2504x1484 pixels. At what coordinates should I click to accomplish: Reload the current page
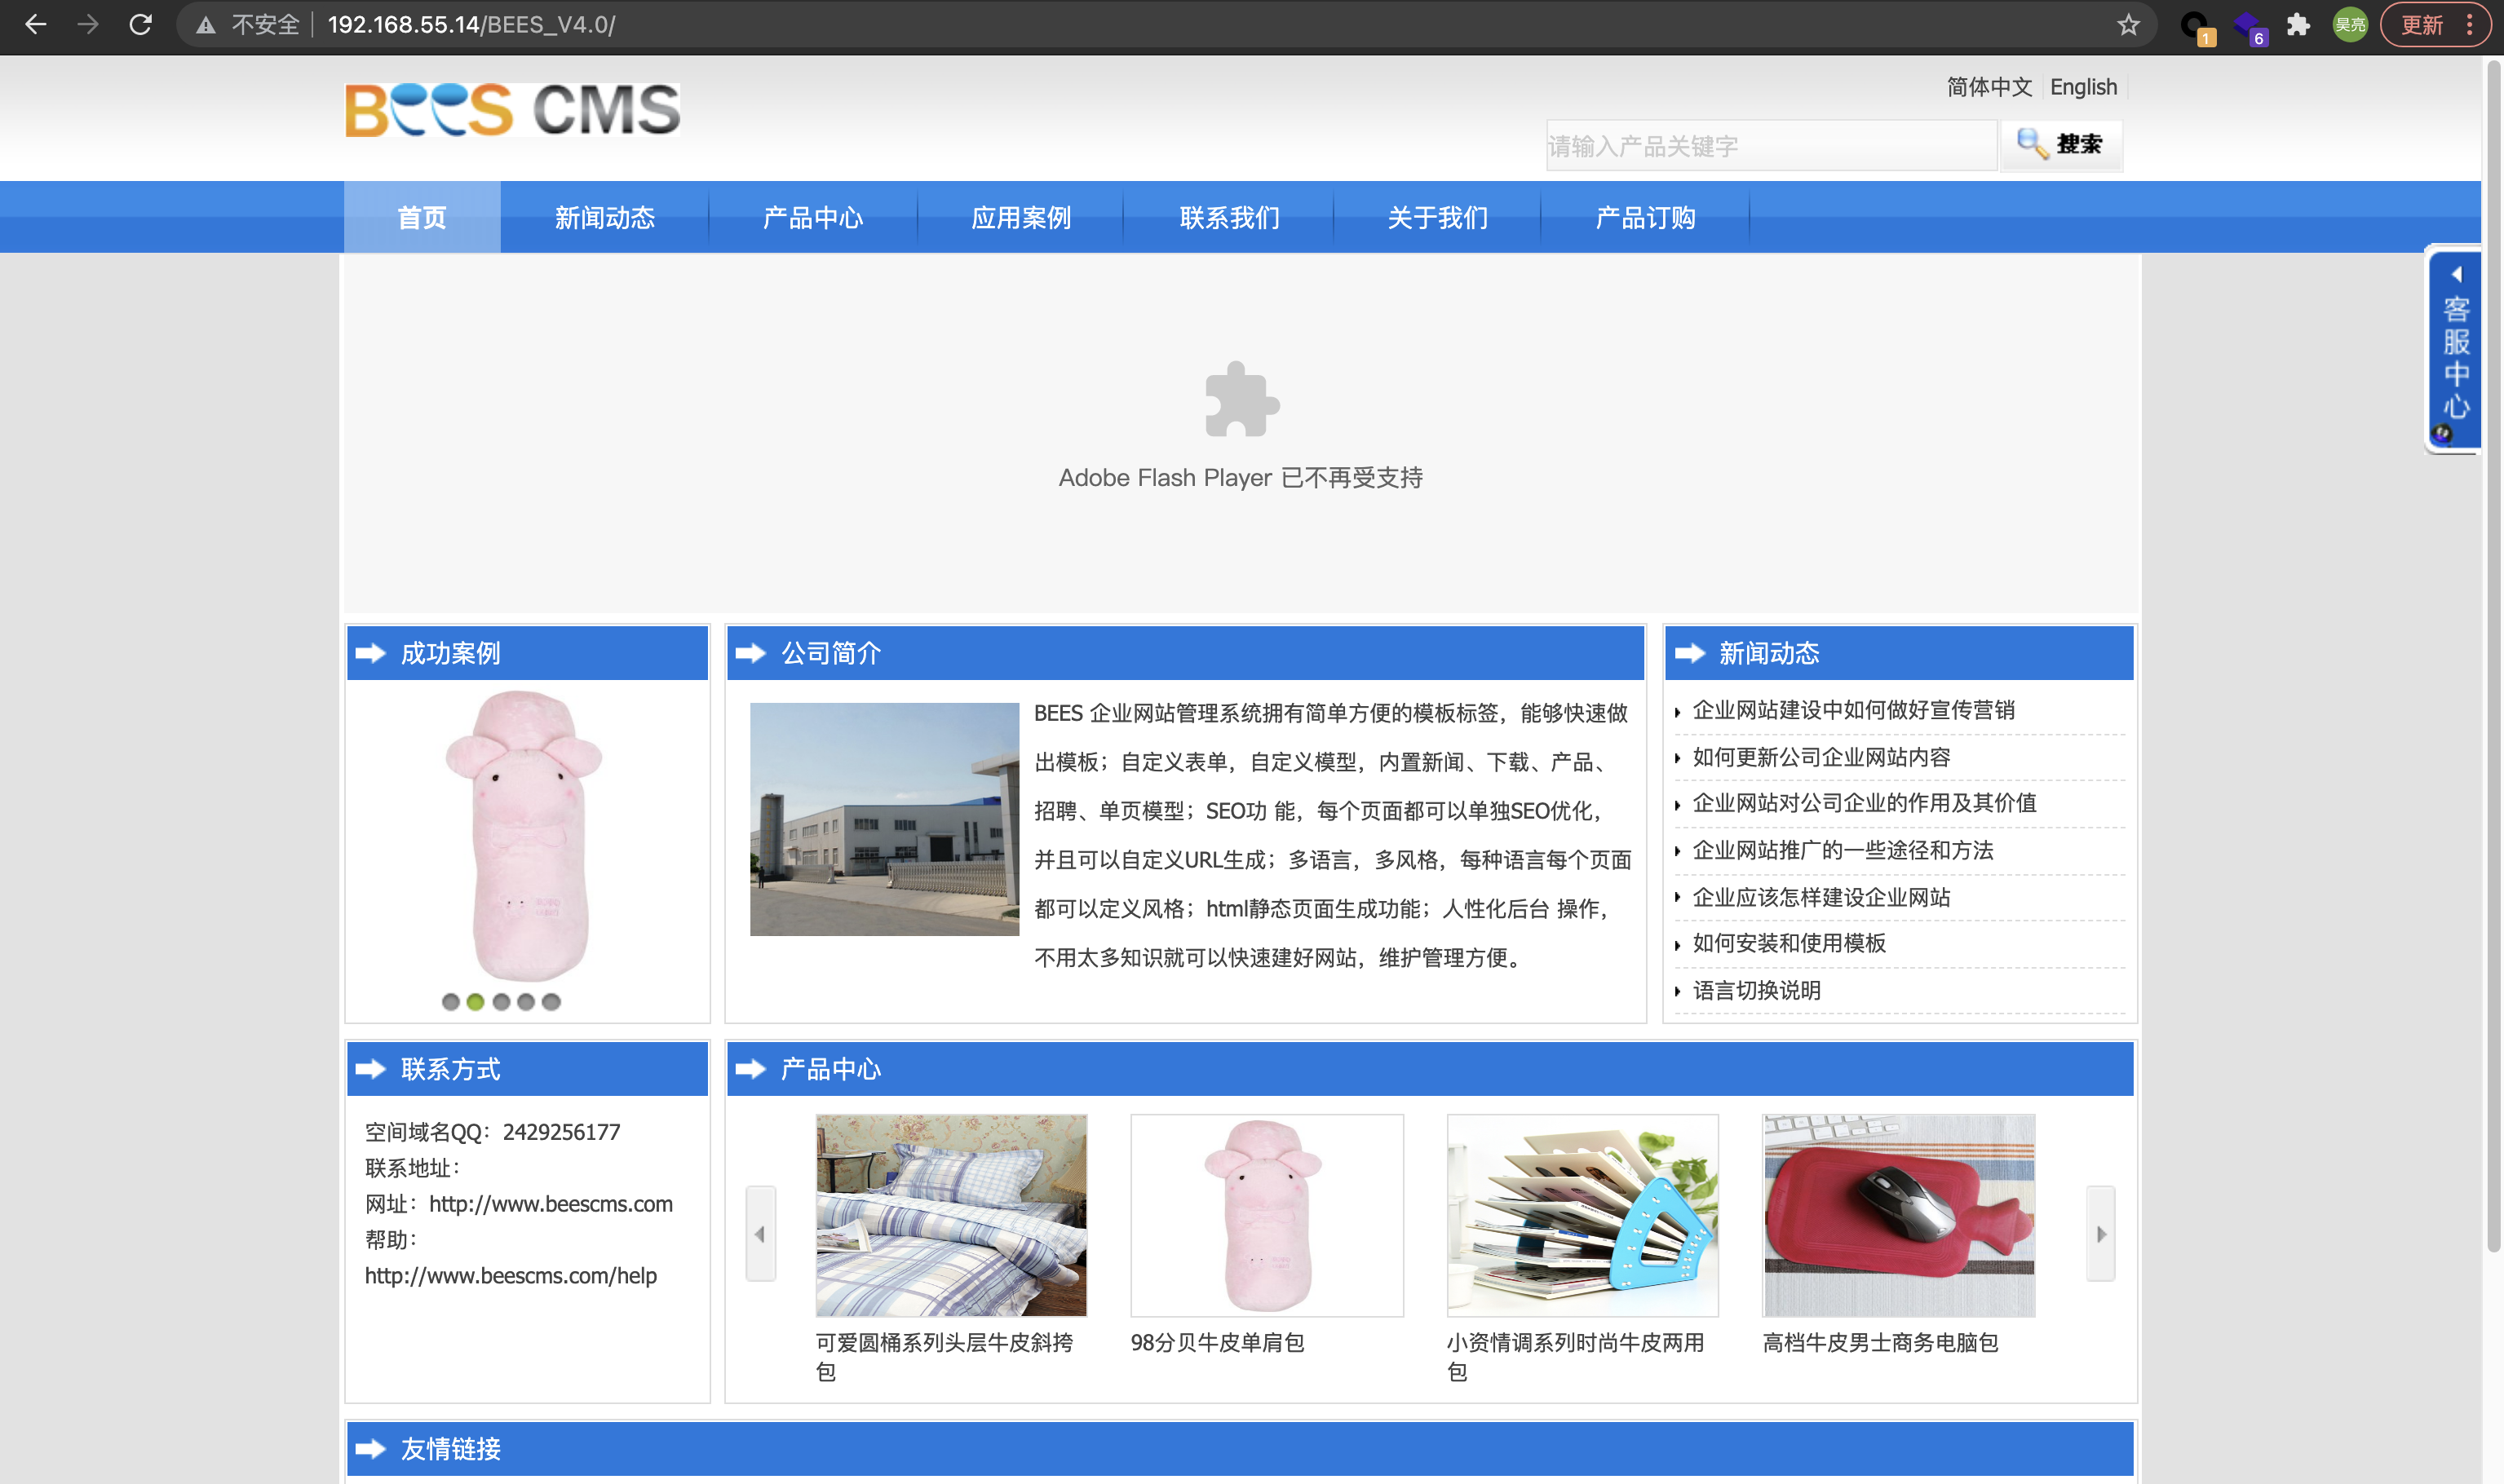(x=141, y=25)
